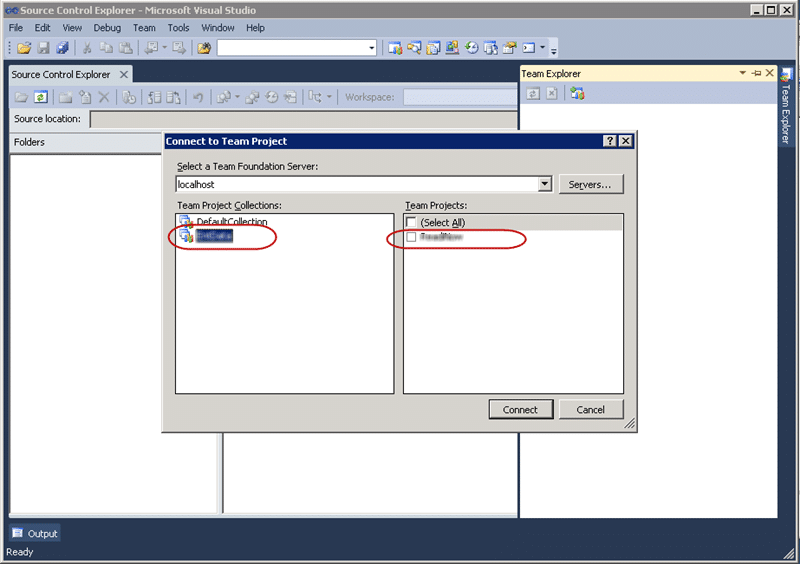Viewport: 800px width, 564px height.
Task: Open the Window menu
Action: (x=218, y=28)
